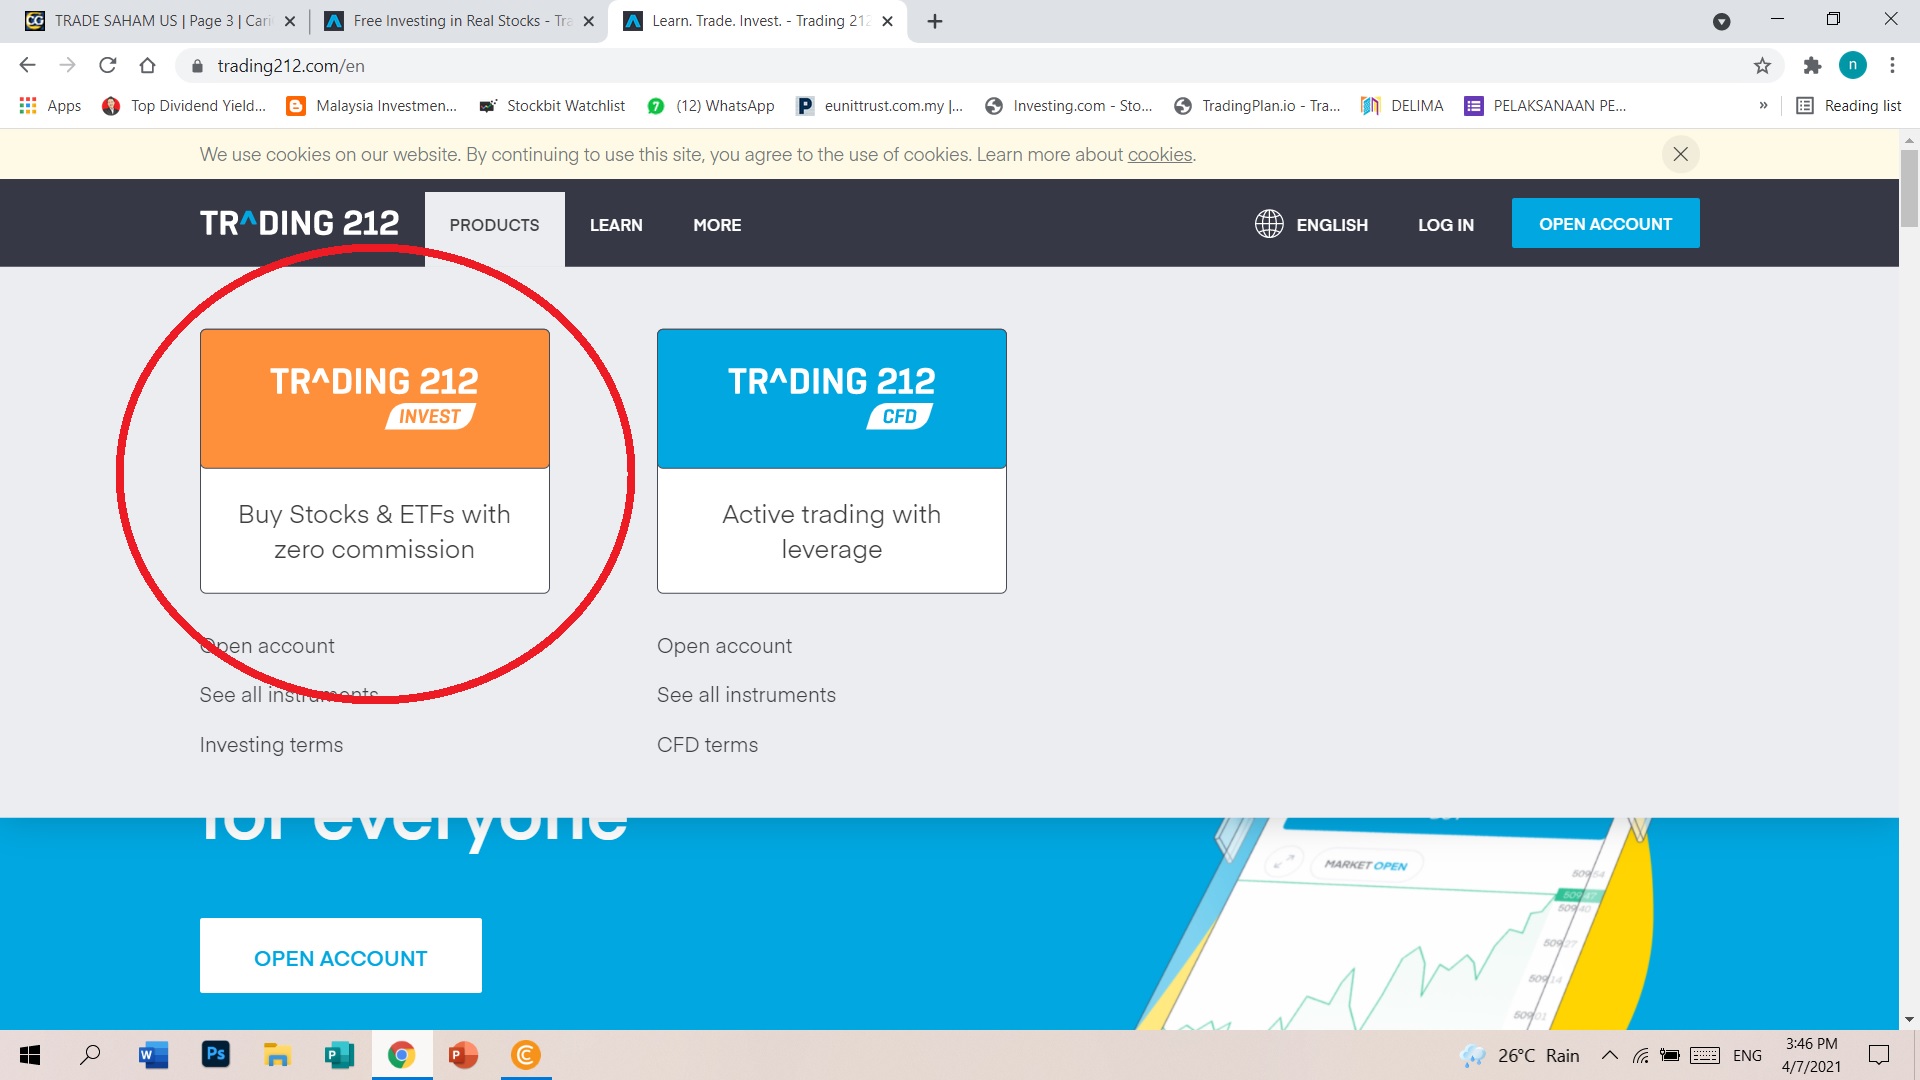Click the LOG IN link
The image size is (1920, 1080).
click(1446, 225)
